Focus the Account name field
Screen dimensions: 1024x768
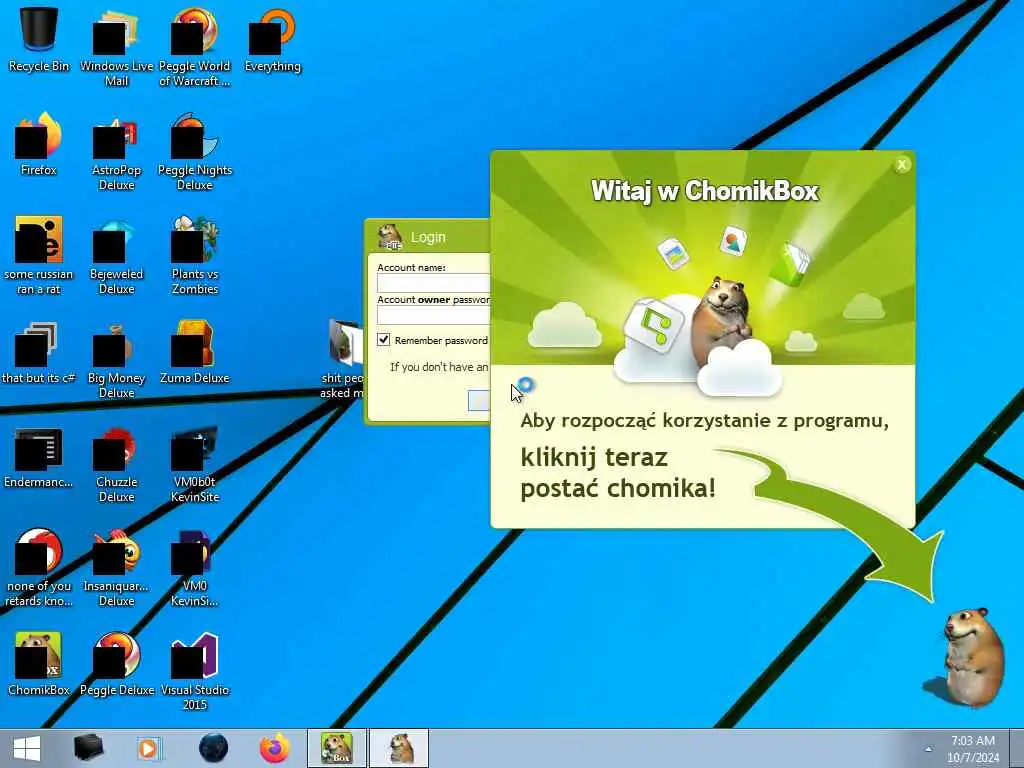433,283
